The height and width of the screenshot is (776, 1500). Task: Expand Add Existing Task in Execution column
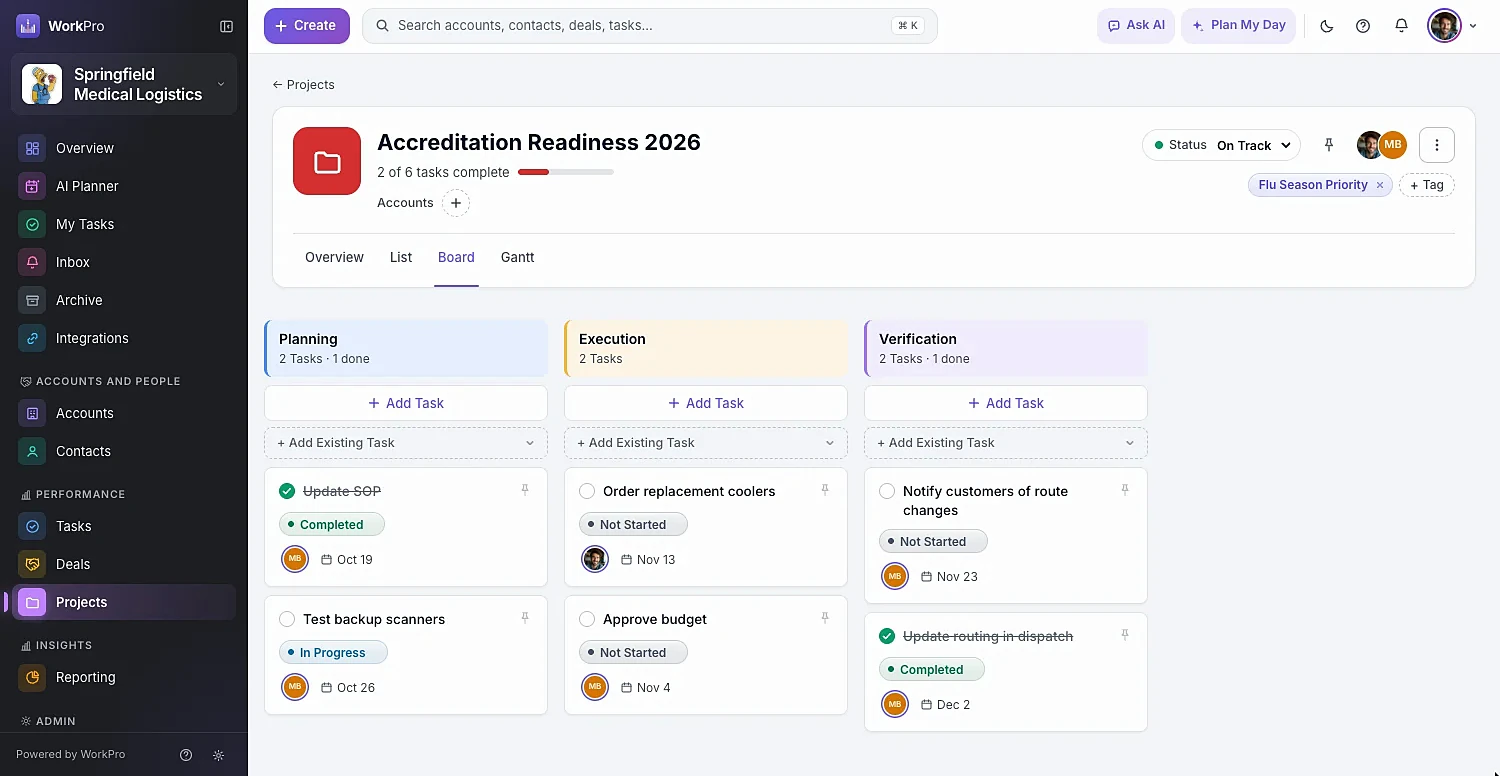[706, 443]
